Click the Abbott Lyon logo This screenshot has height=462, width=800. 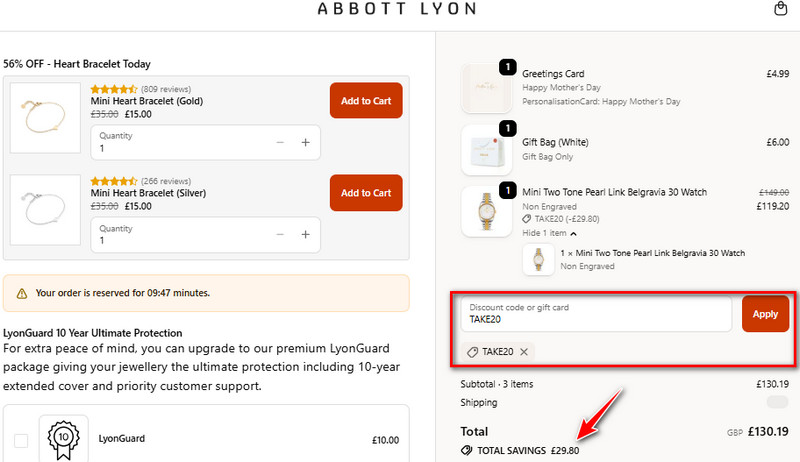pos(395,10)
